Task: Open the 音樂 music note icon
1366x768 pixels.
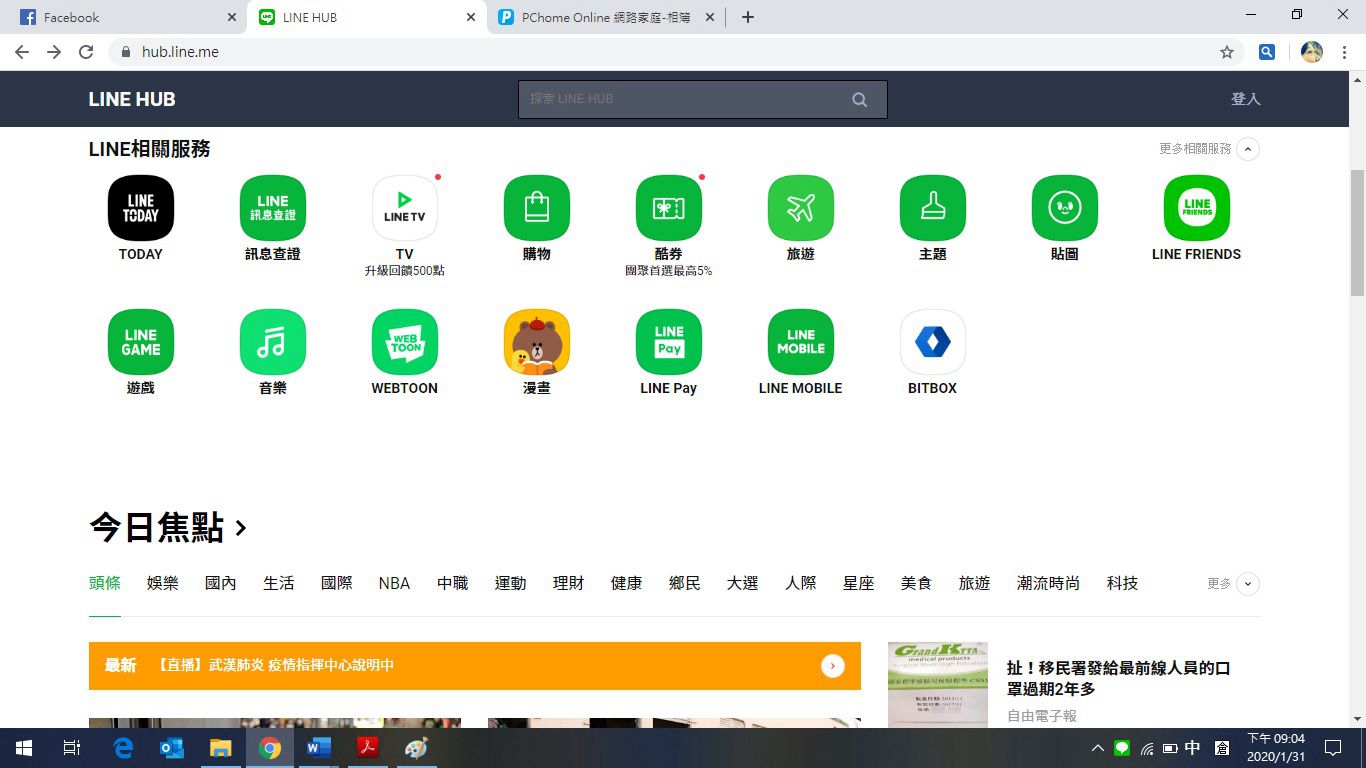Action: [273, 342]
